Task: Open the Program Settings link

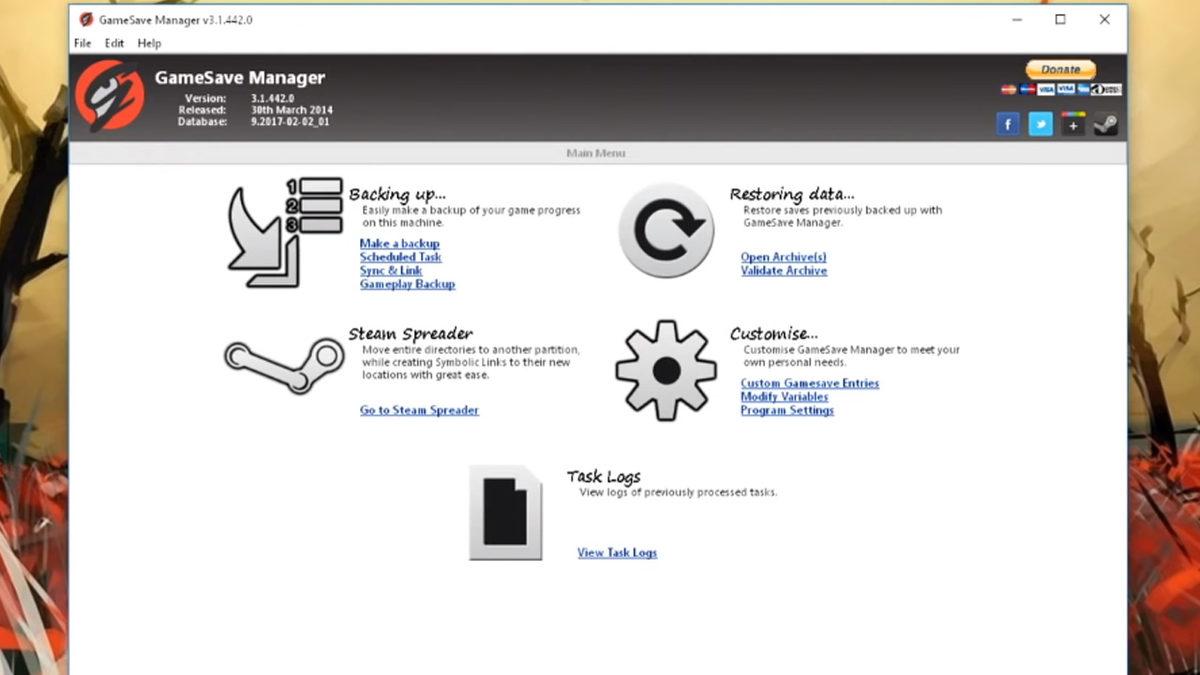Action: click(787, 410)
